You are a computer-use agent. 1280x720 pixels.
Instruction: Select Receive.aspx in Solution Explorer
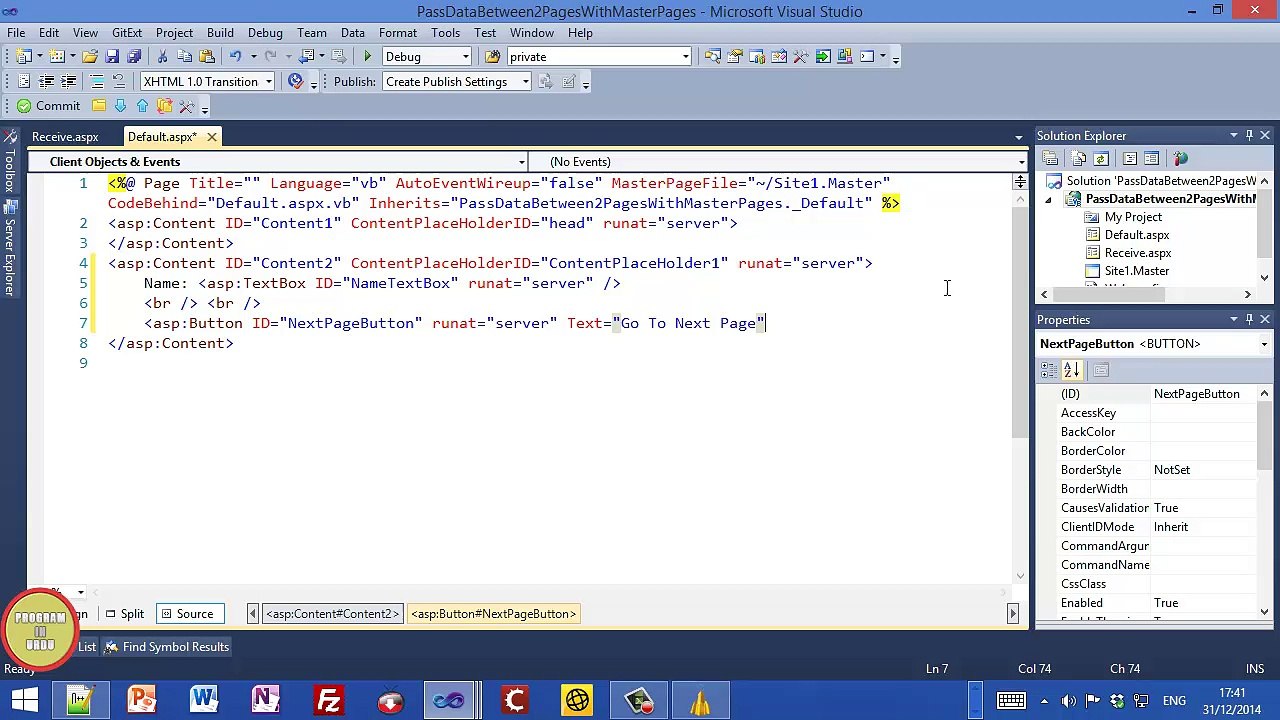1138,253
